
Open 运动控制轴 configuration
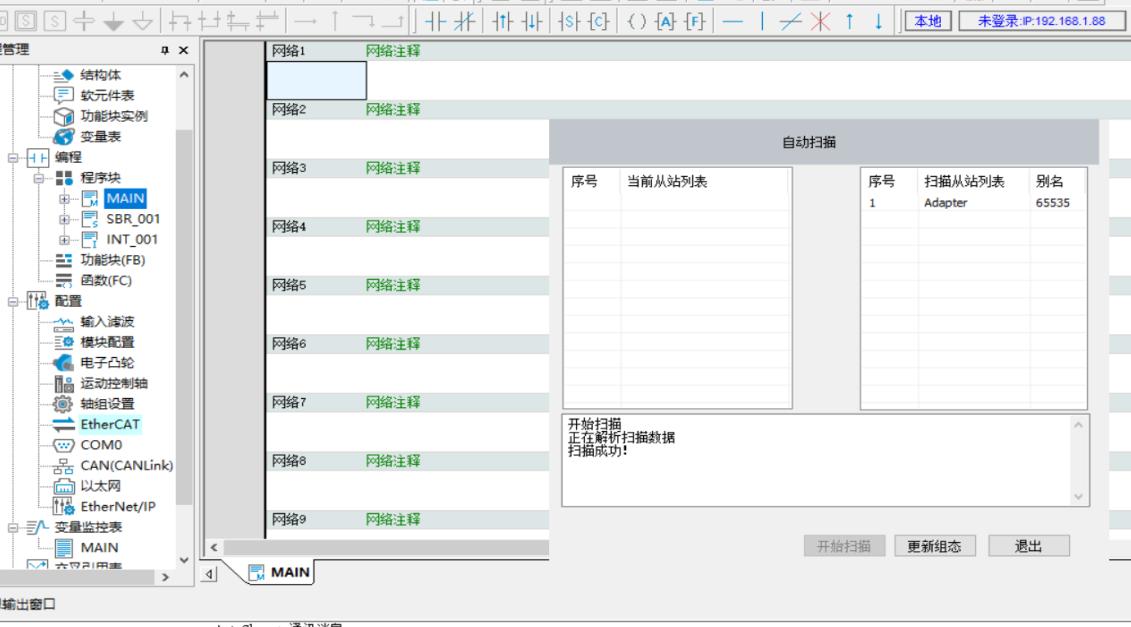coord(114,383)
